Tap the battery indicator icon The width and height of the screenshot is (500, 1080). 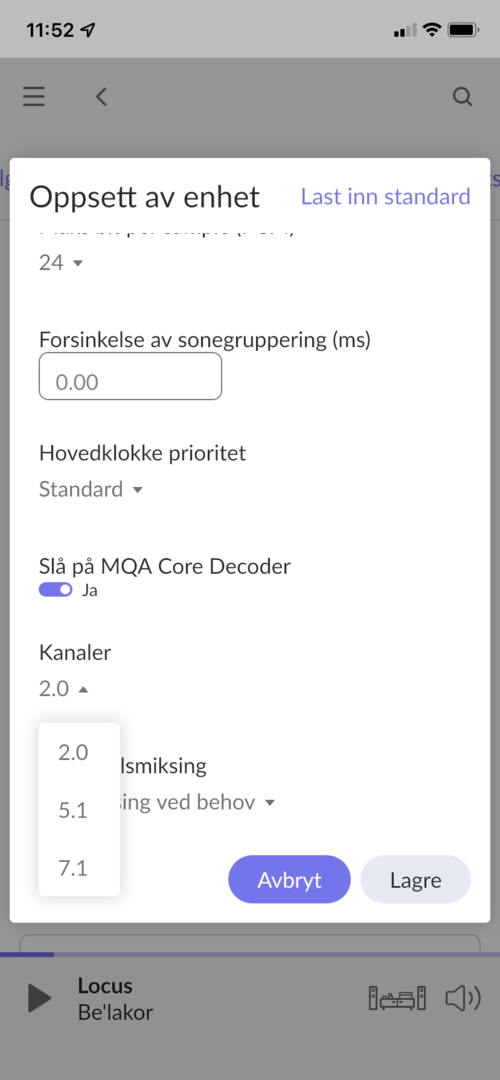(463, 30)
